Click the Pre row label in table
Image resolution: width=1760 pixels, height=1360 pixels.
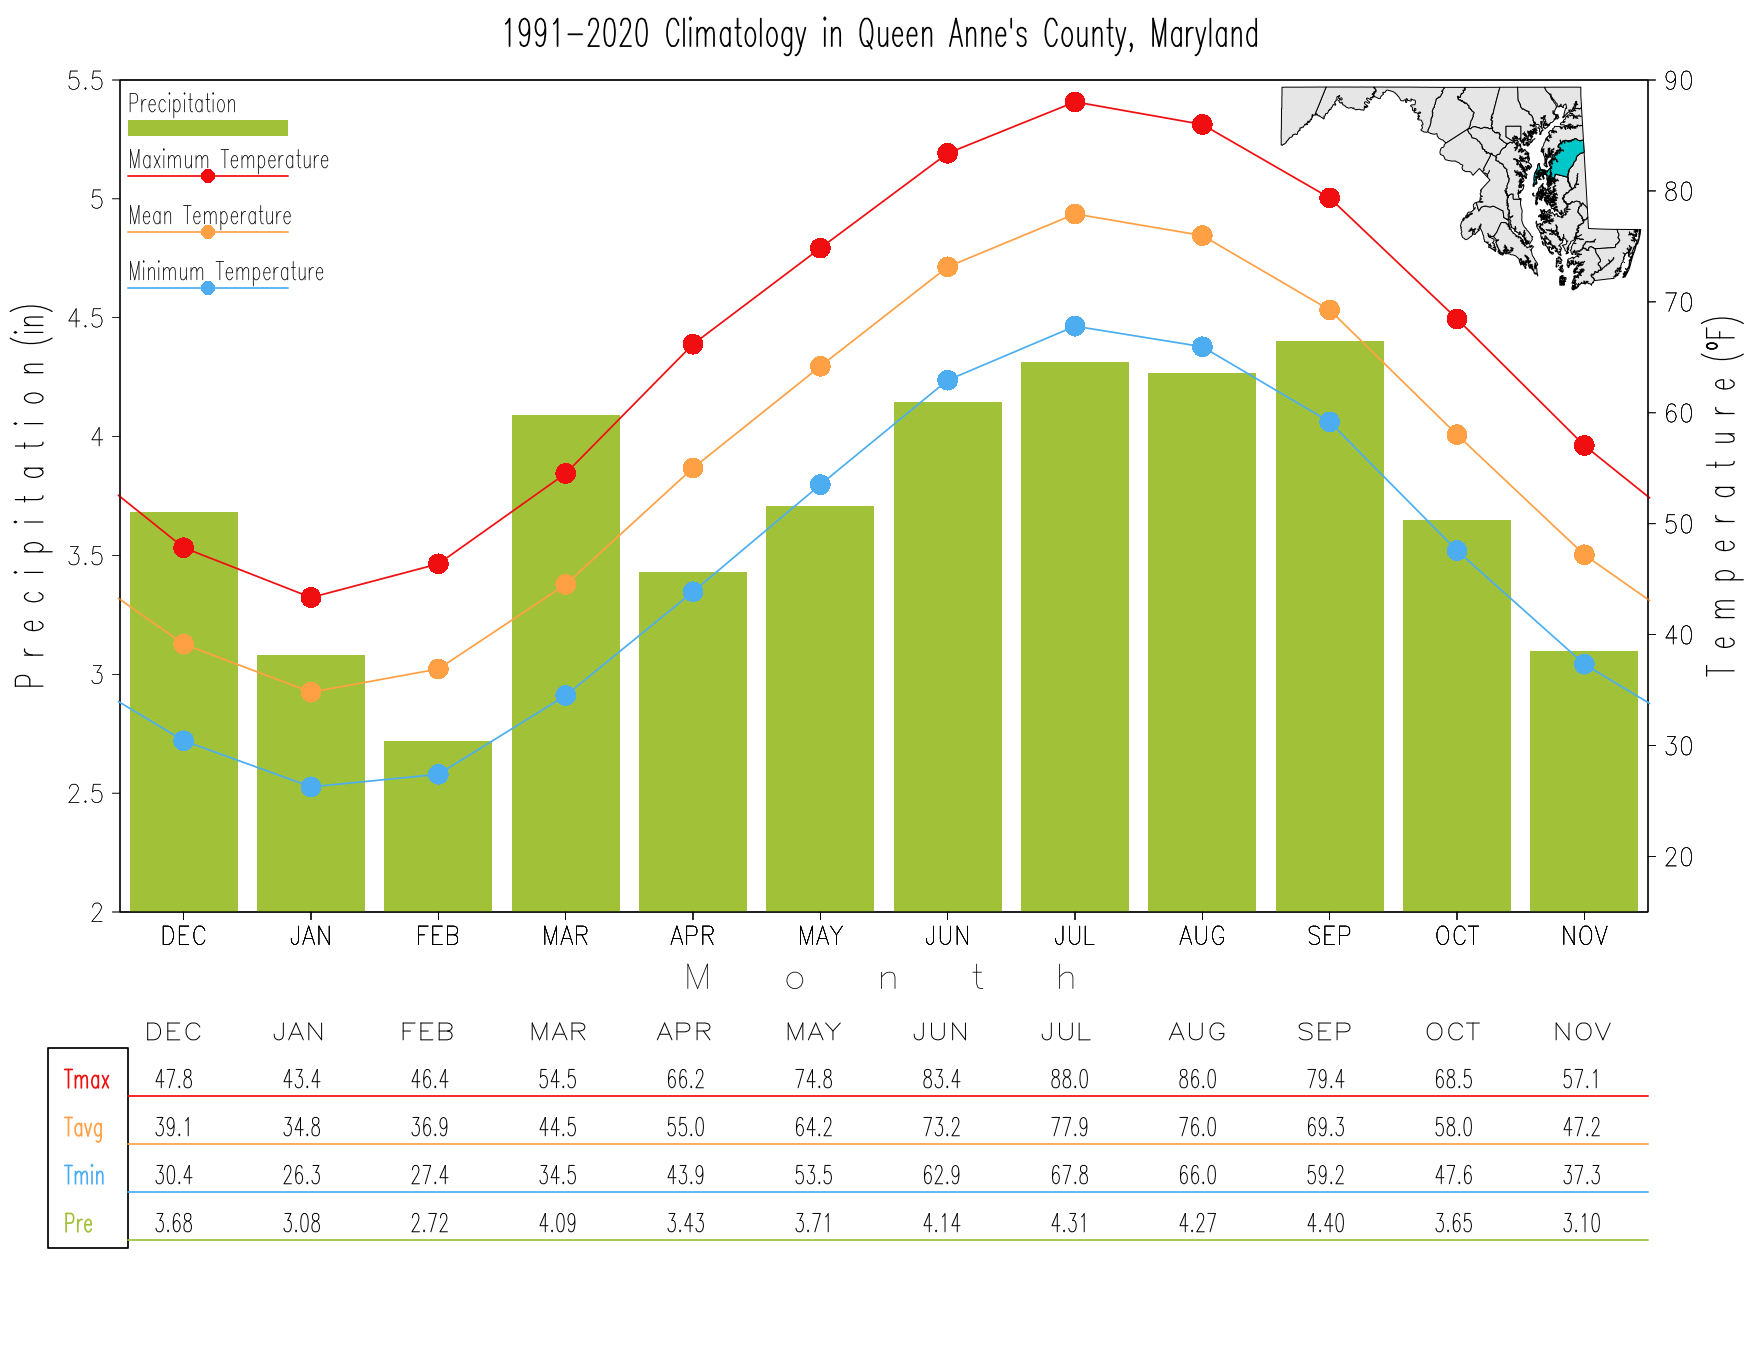pos(79,1223)
